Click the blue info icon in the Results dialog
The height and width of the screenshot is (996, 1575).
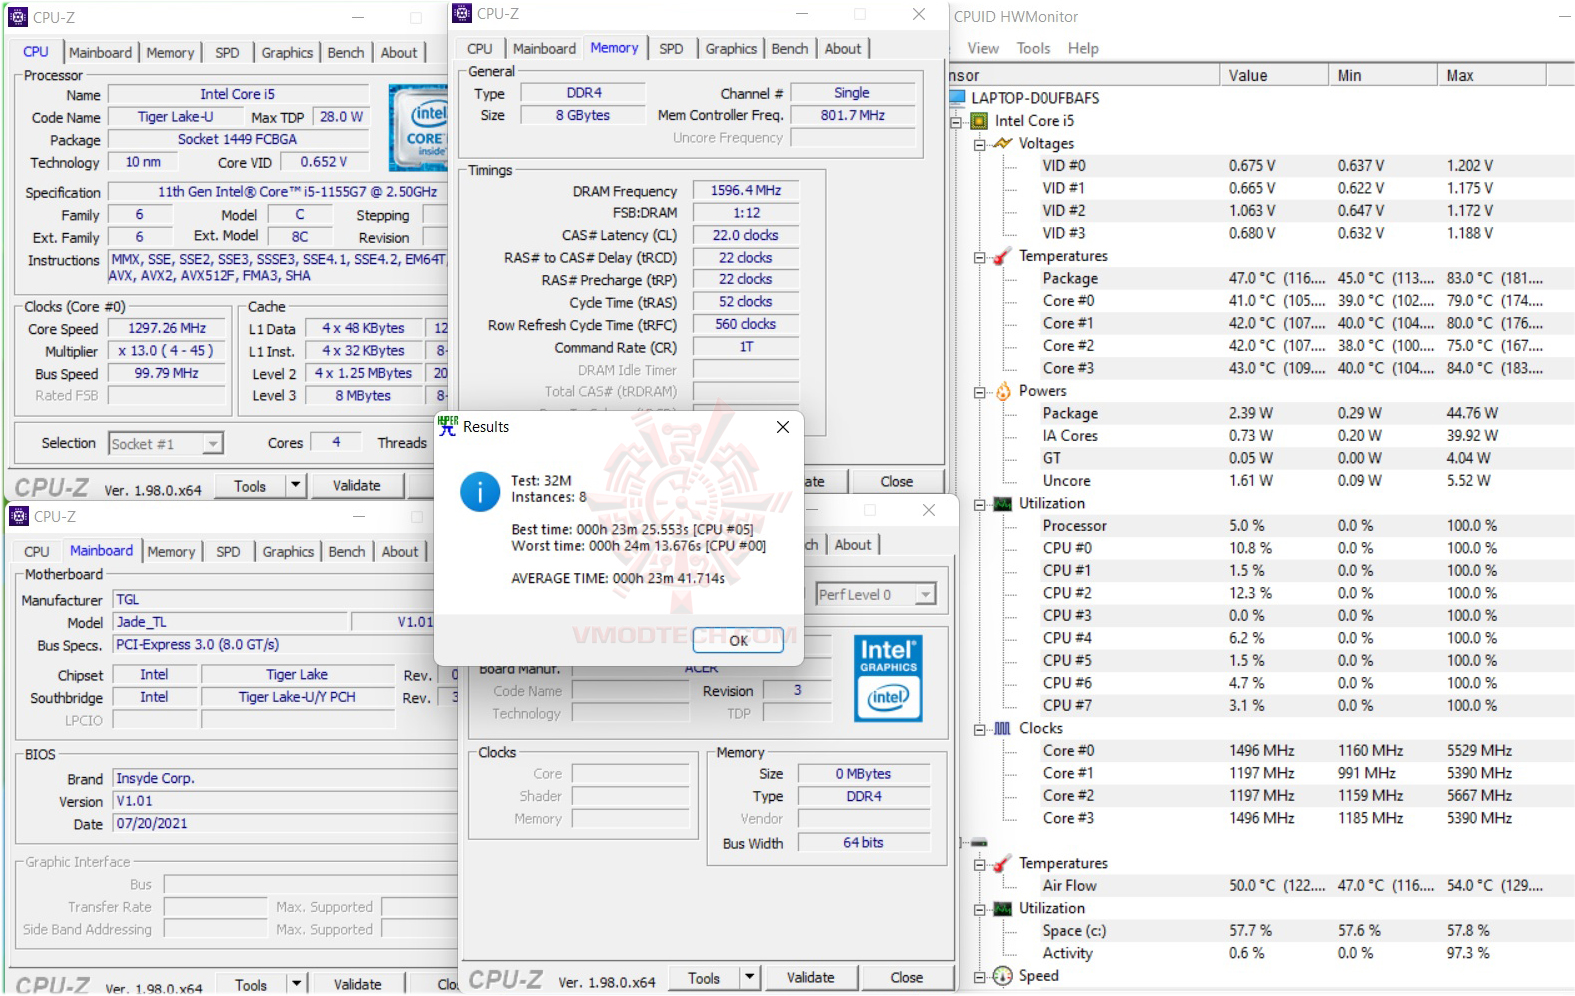[480, 492]
